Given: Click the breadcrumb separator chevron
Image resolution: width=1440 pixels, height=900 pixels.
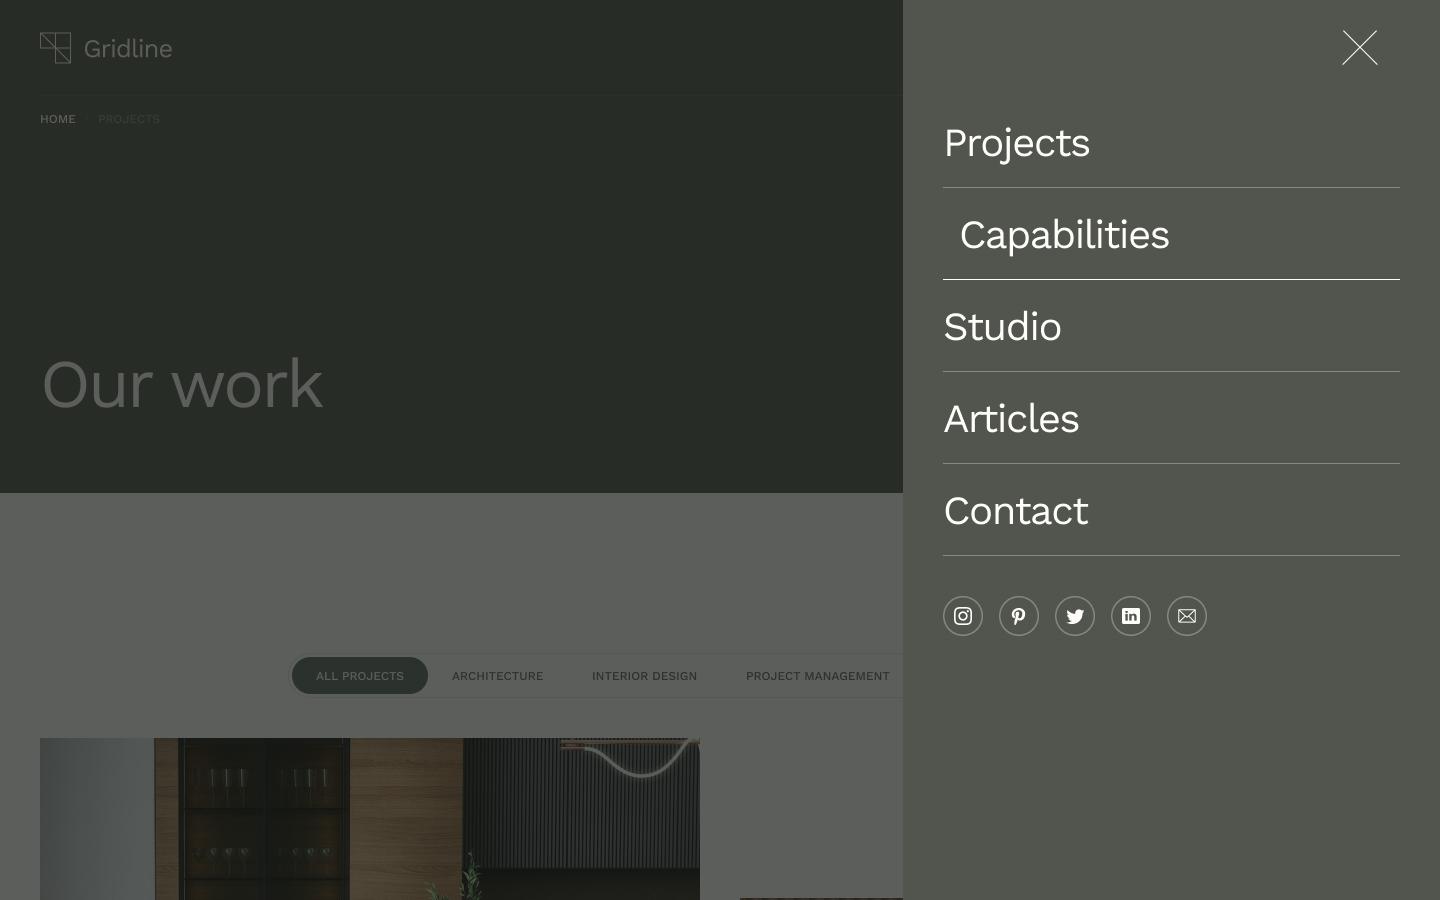Looking at the screenshot, I should coord(87,119).
